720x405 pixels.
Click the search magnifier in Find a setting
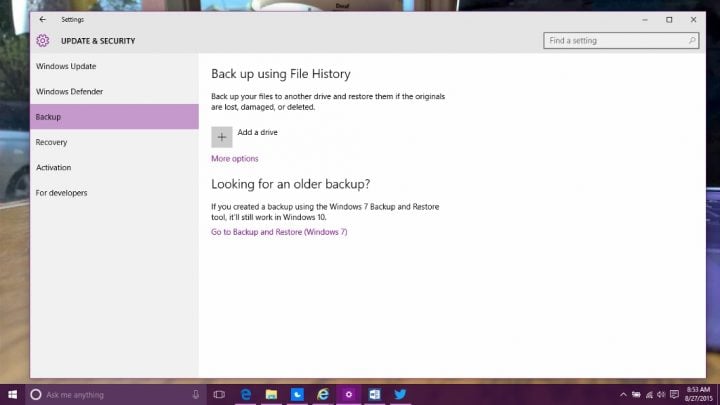tap(692, 40)
